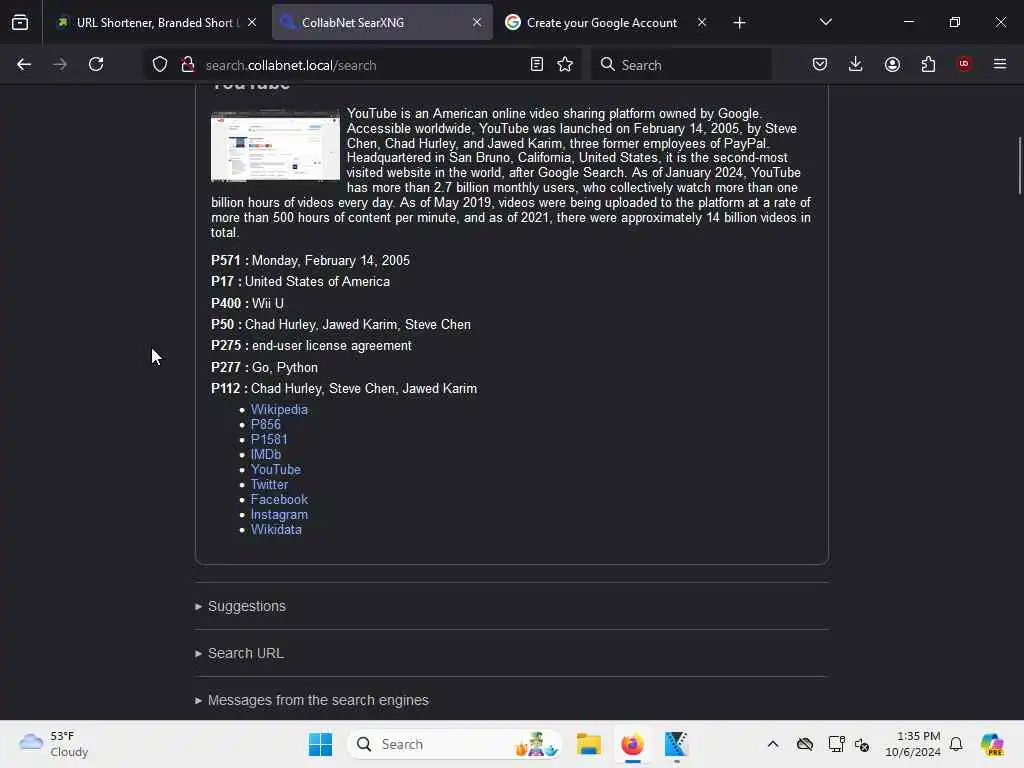
Task: Click the 'P275 : end-user license agreement' text
Action: click(x=312, y=345)
